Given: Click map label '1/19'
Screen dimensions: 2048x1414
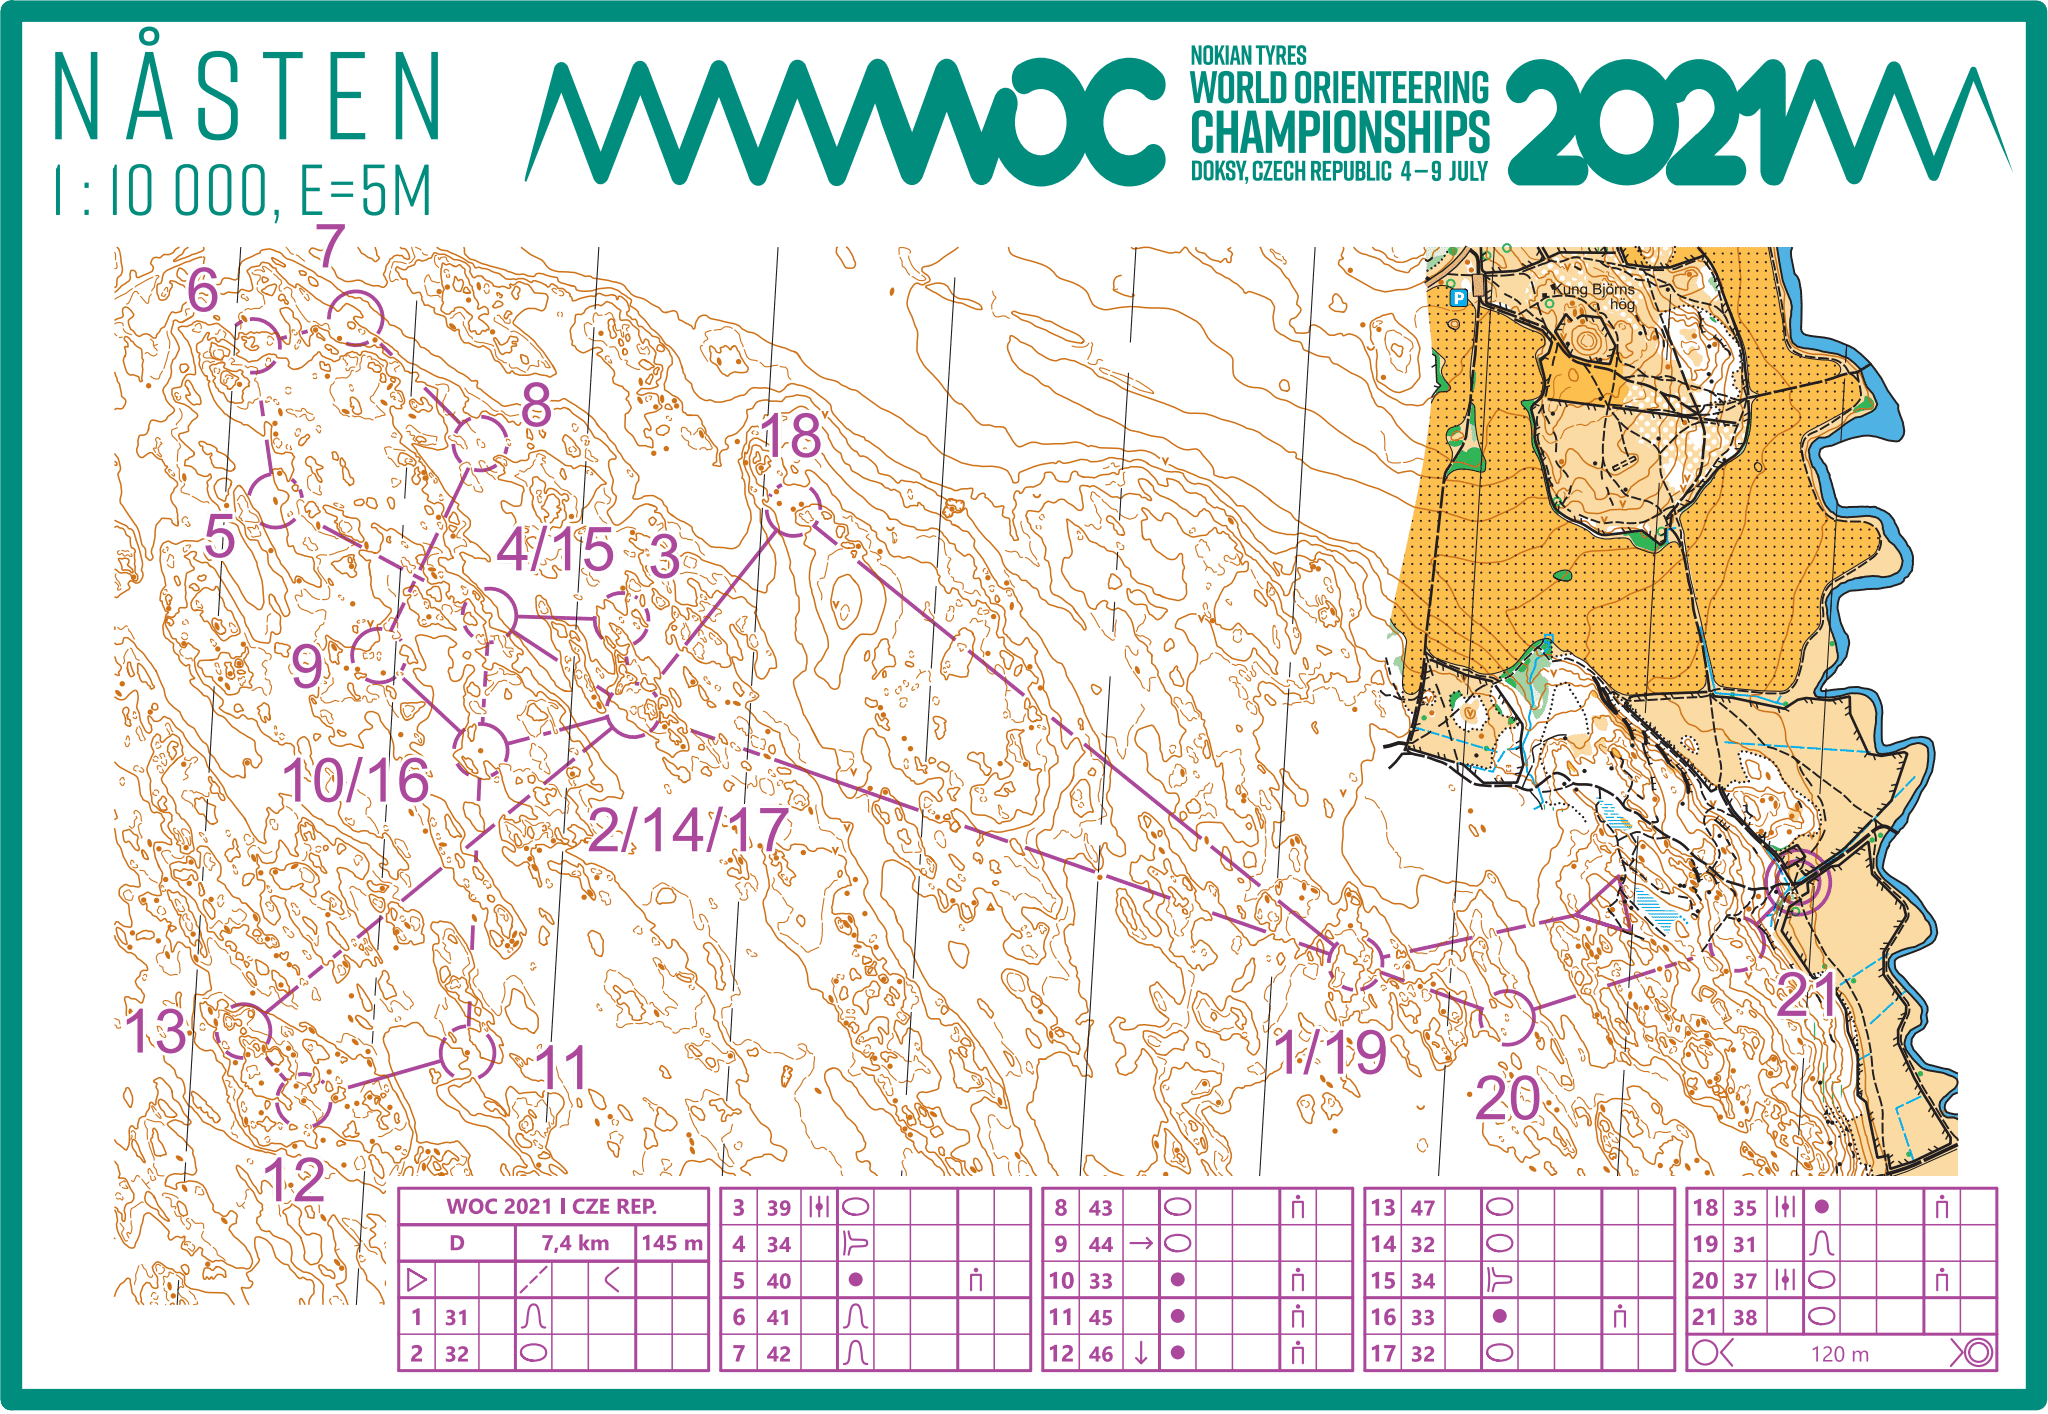Looking at the screenshot, I should point(1333,1052).
